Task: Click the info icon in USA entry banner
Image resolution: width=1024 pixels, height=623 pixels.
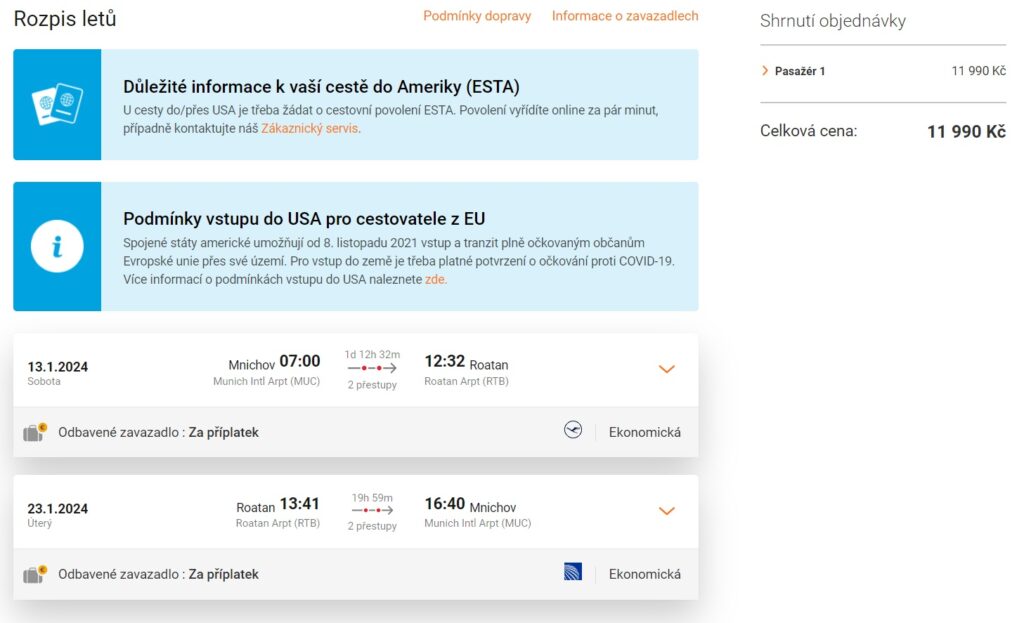Action: pyautogui.click(x=56, y=246)
